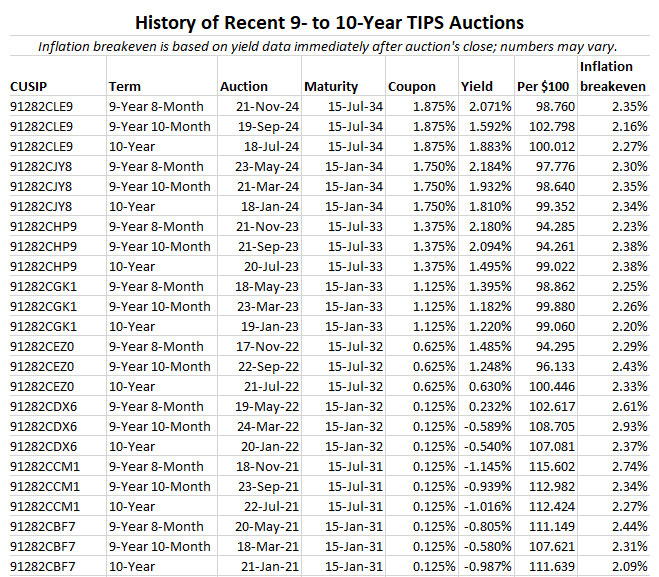Image resolution: width=659 pixels, height=577 pixels.
Task: Click the Maturity column header
Action: pyautogui.click(x=331, y=87)
